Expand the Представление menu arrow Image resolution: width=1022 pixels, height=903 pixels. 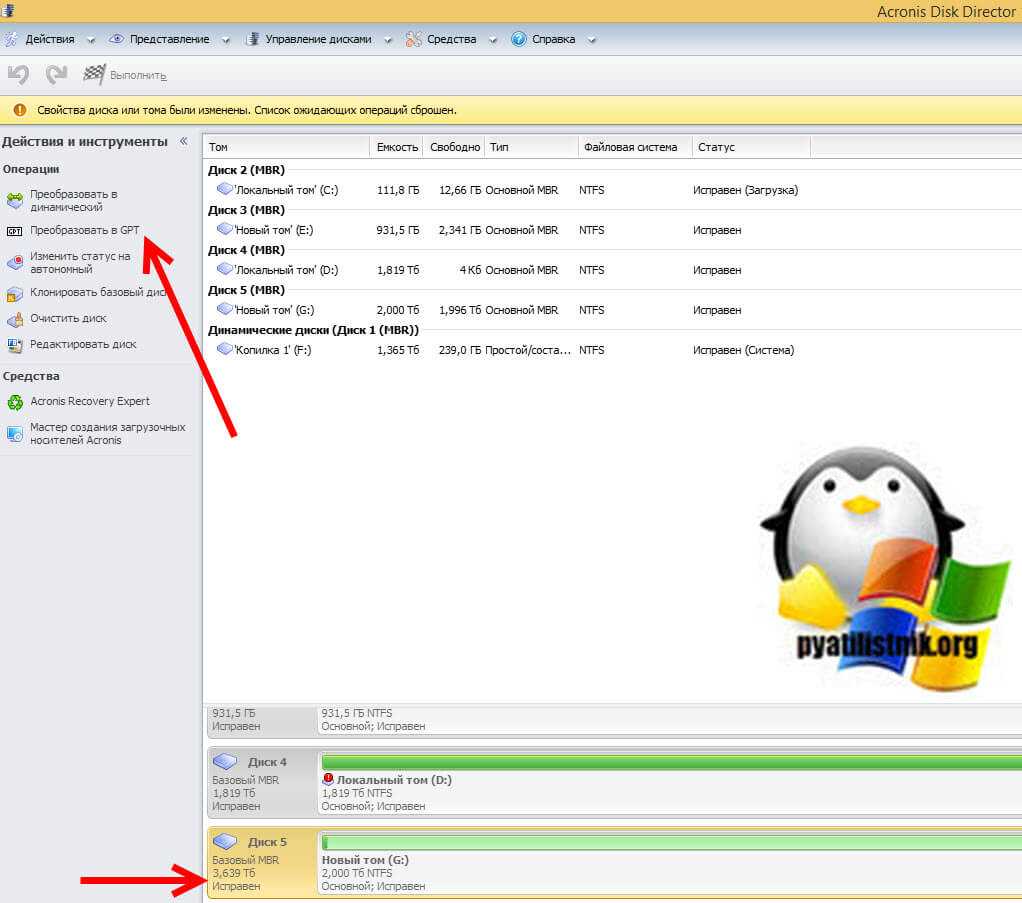225,40
